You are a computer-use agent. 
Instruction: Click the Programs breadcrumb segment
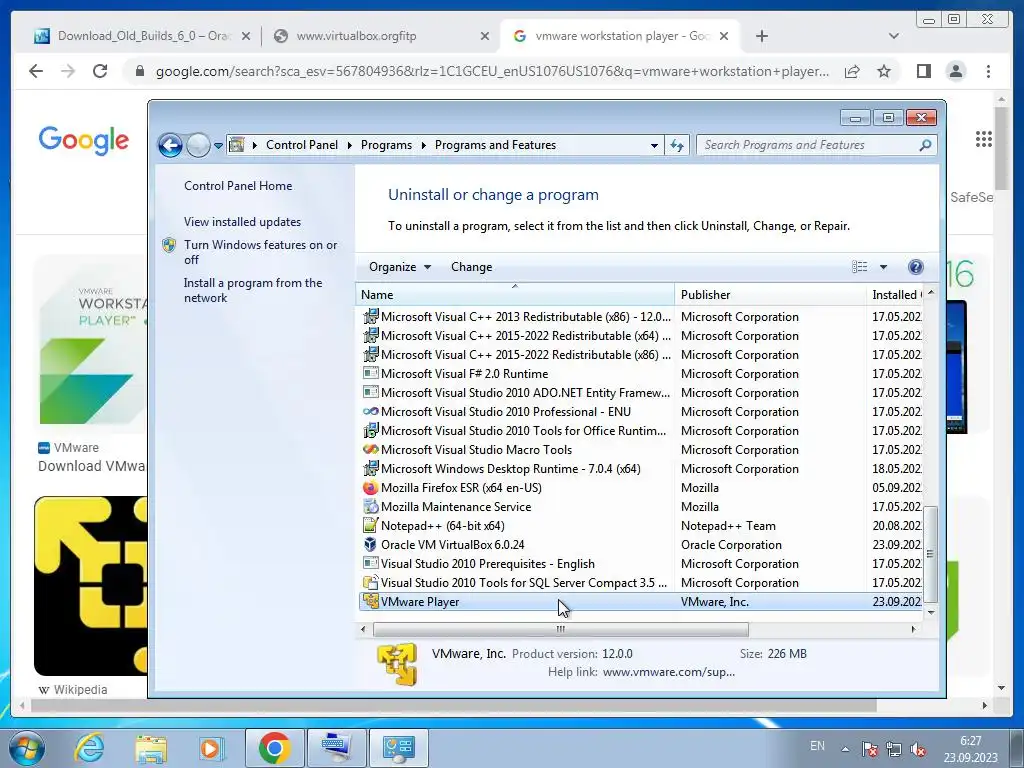pos(386,145)
